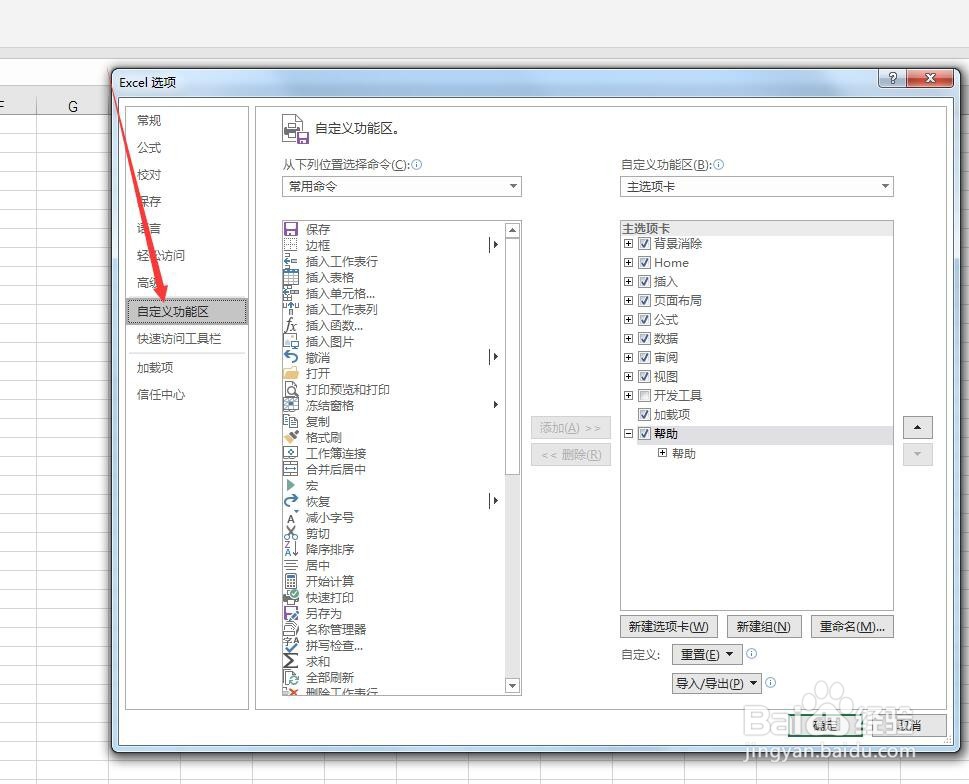This screenshot has height=784, width=969.
Task: Select the 工作簿连接 icon
Action: 290,453
